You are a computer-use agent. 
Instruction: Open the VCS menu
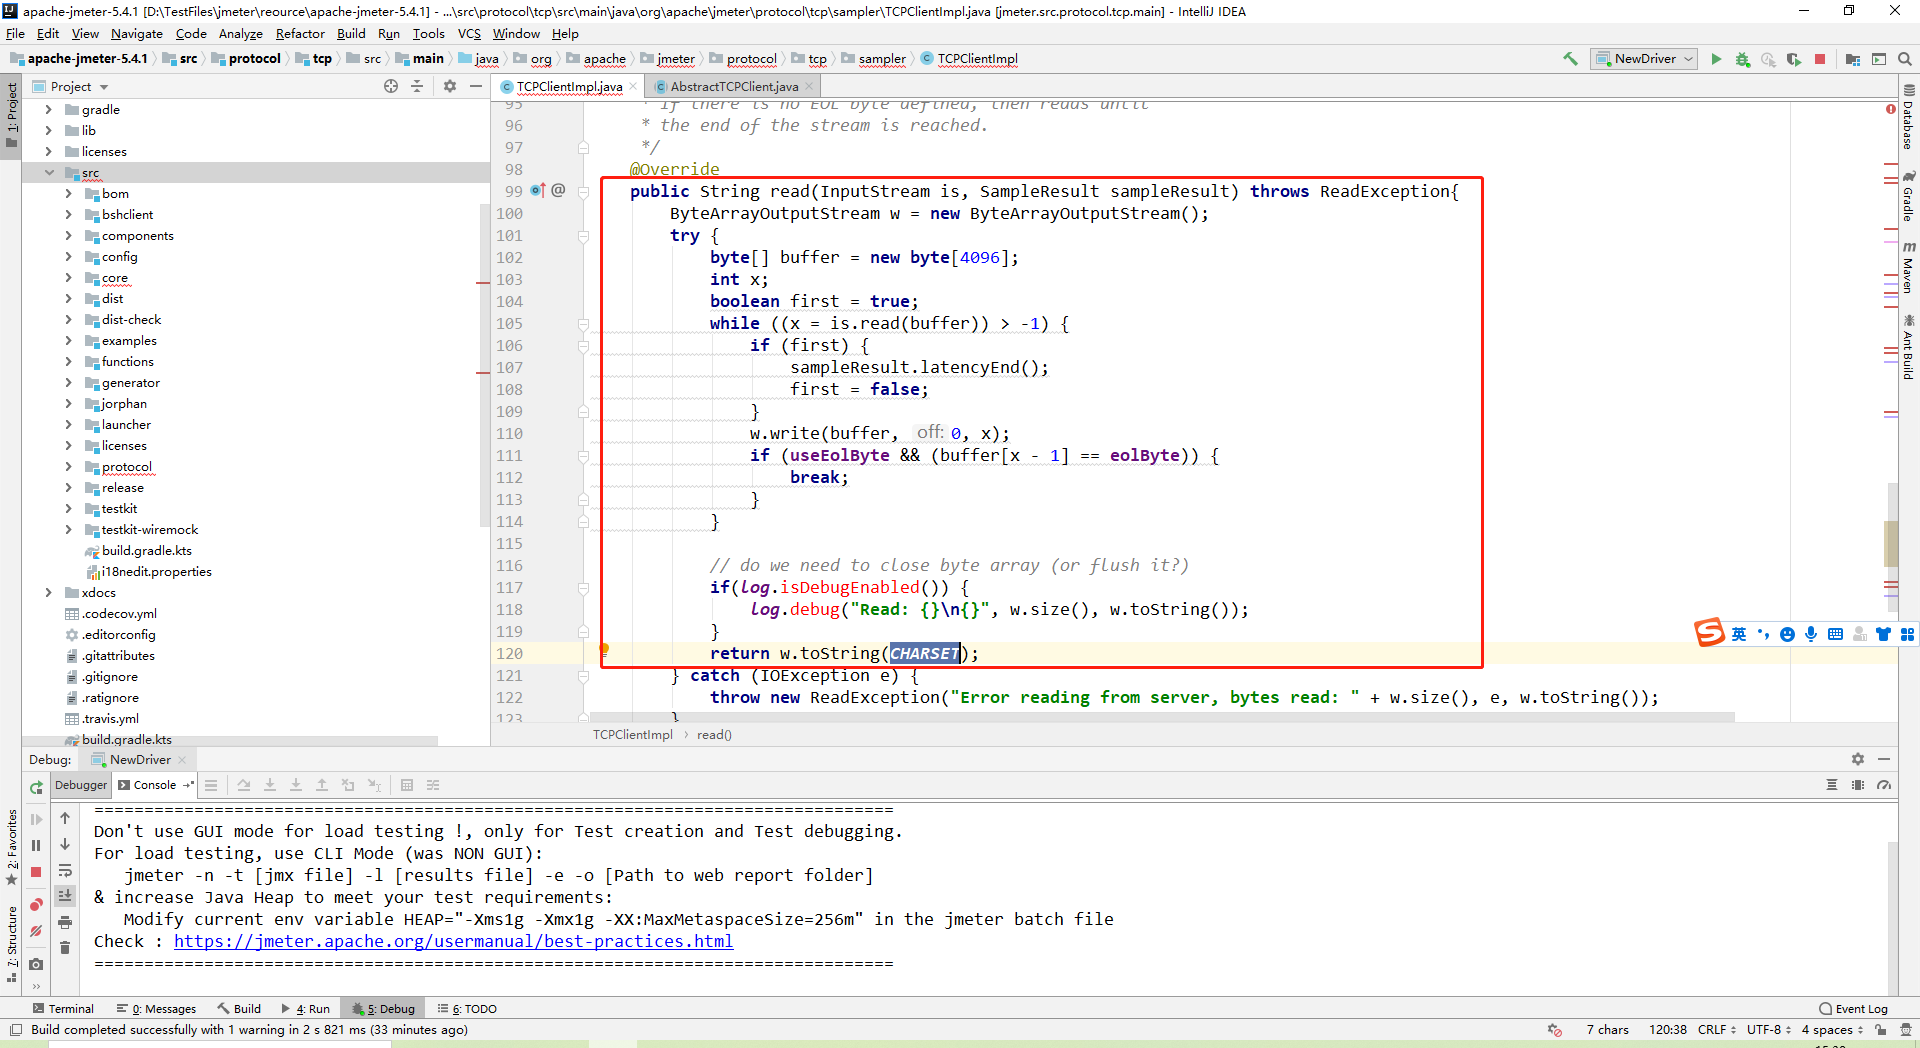coord(469,34)
